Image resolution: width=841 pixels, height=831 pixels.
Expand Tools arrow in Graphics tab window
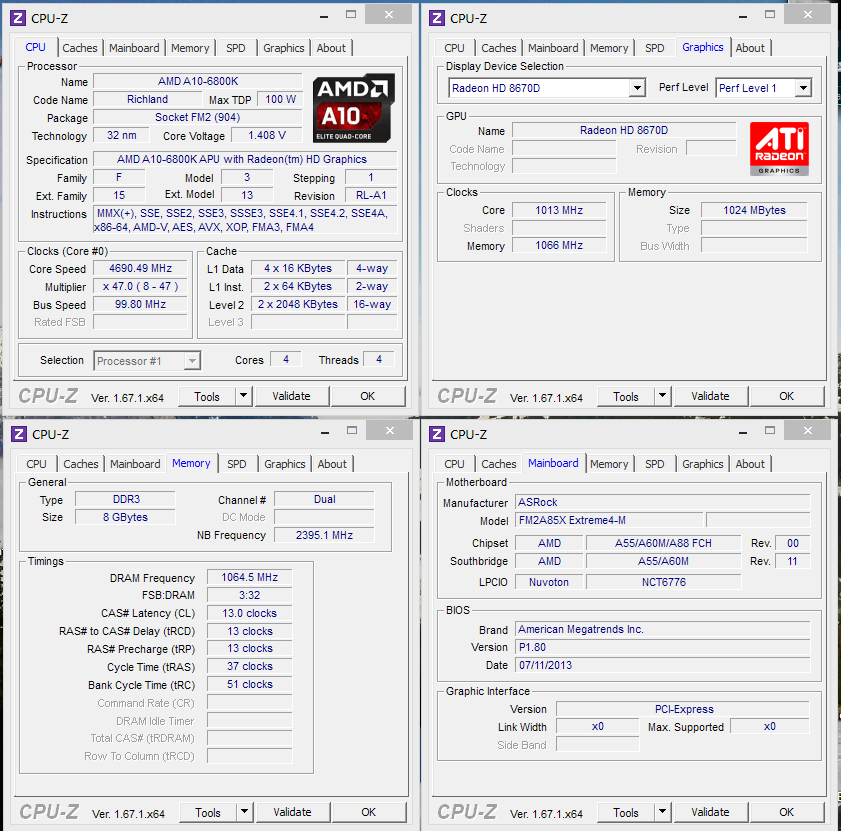[x=662, y=396]
